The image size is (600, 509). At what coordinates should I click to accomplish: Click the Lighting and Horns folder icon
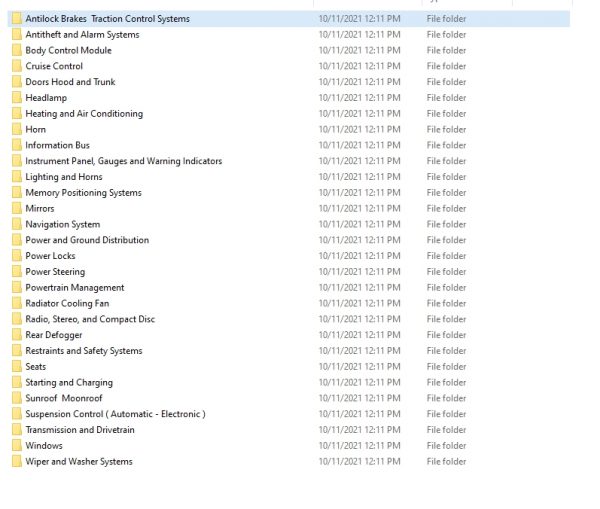pos(16,177)
